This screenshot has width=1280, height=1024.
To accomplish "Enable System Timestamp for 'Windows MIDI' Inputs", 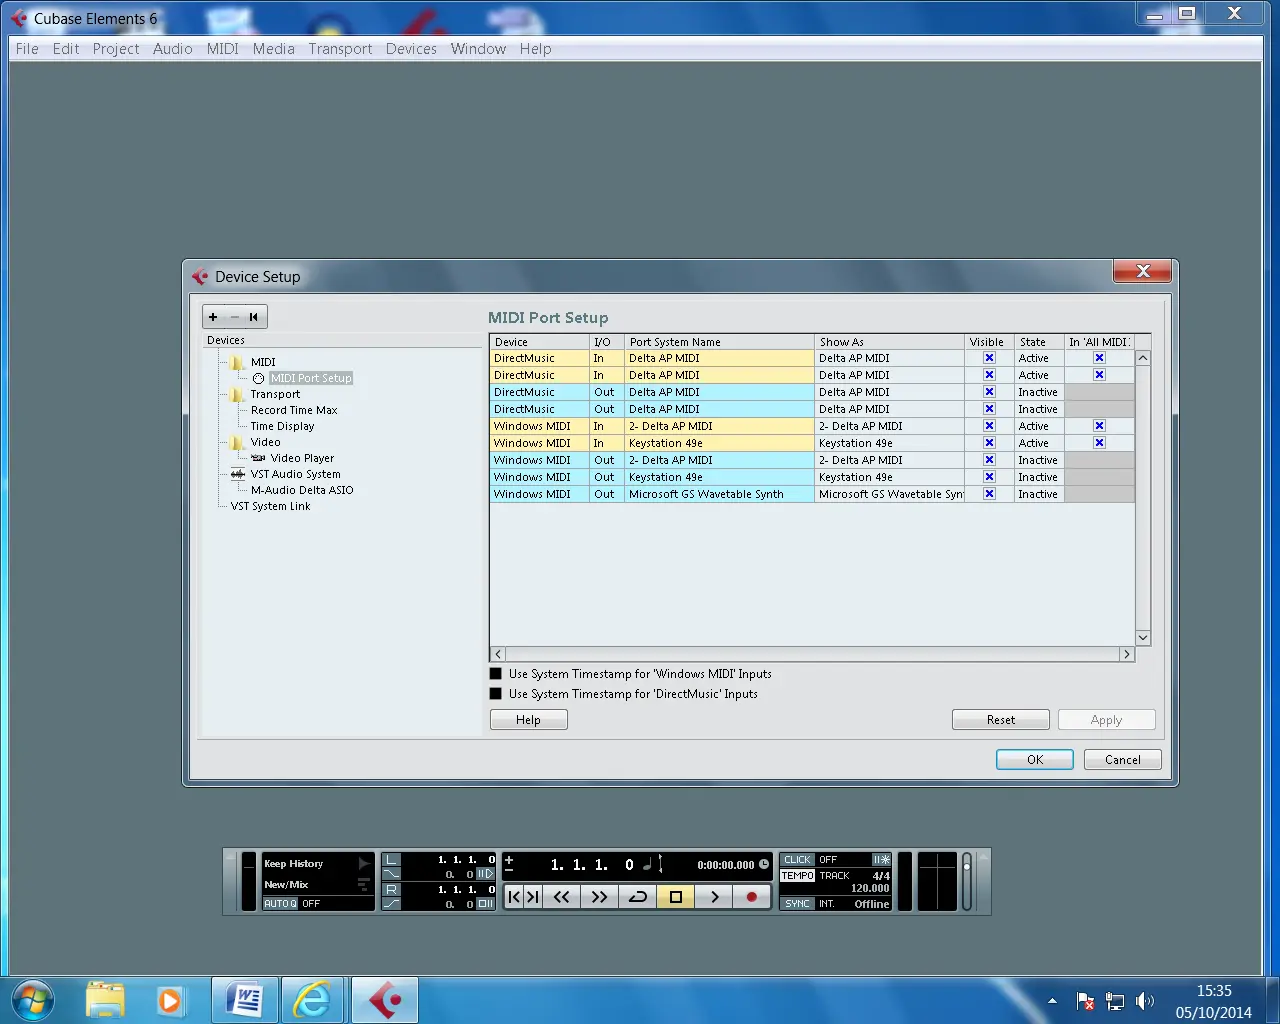I will coord(495,674).
